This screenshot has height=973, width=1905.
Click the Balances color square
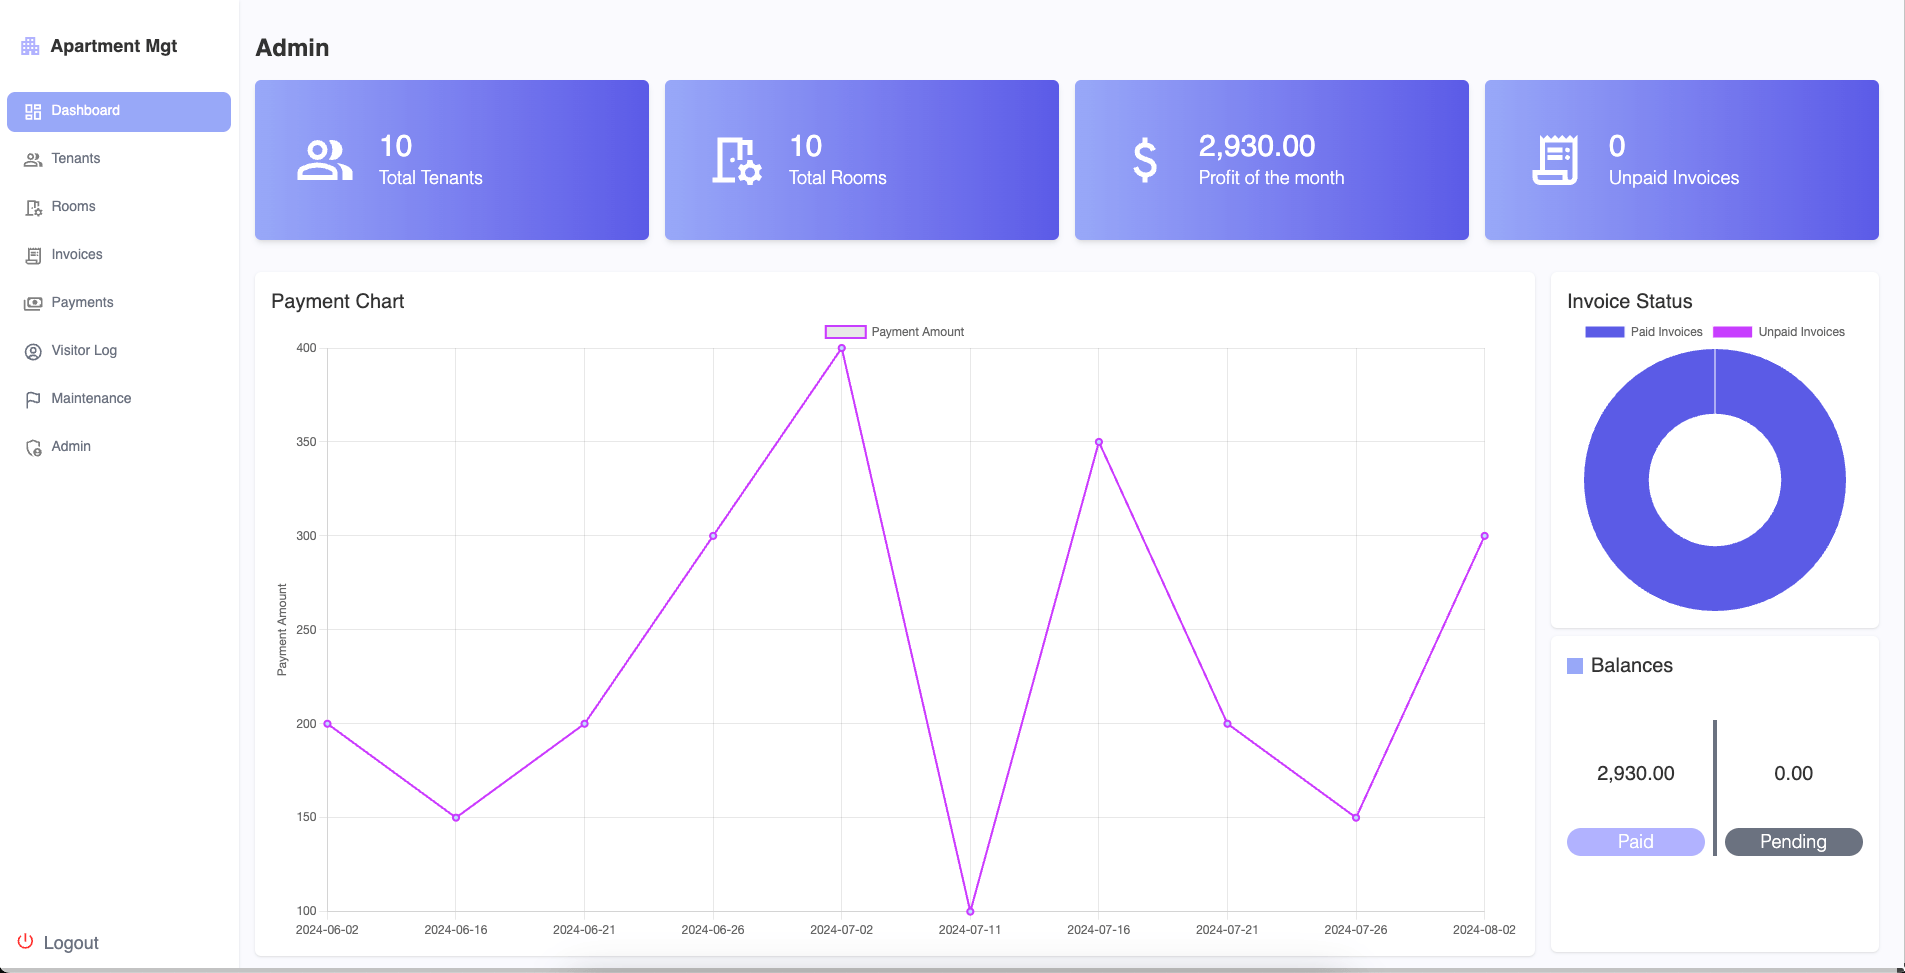pyautogui.click(x=1575, y=664)
